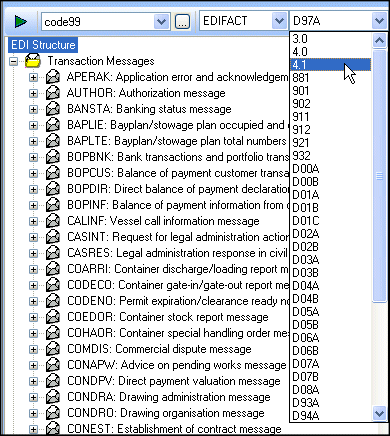This screenshot has width=390, height=436.
Task: Click the envelope icon for BOPBNK
Action: tap(53, 157)
